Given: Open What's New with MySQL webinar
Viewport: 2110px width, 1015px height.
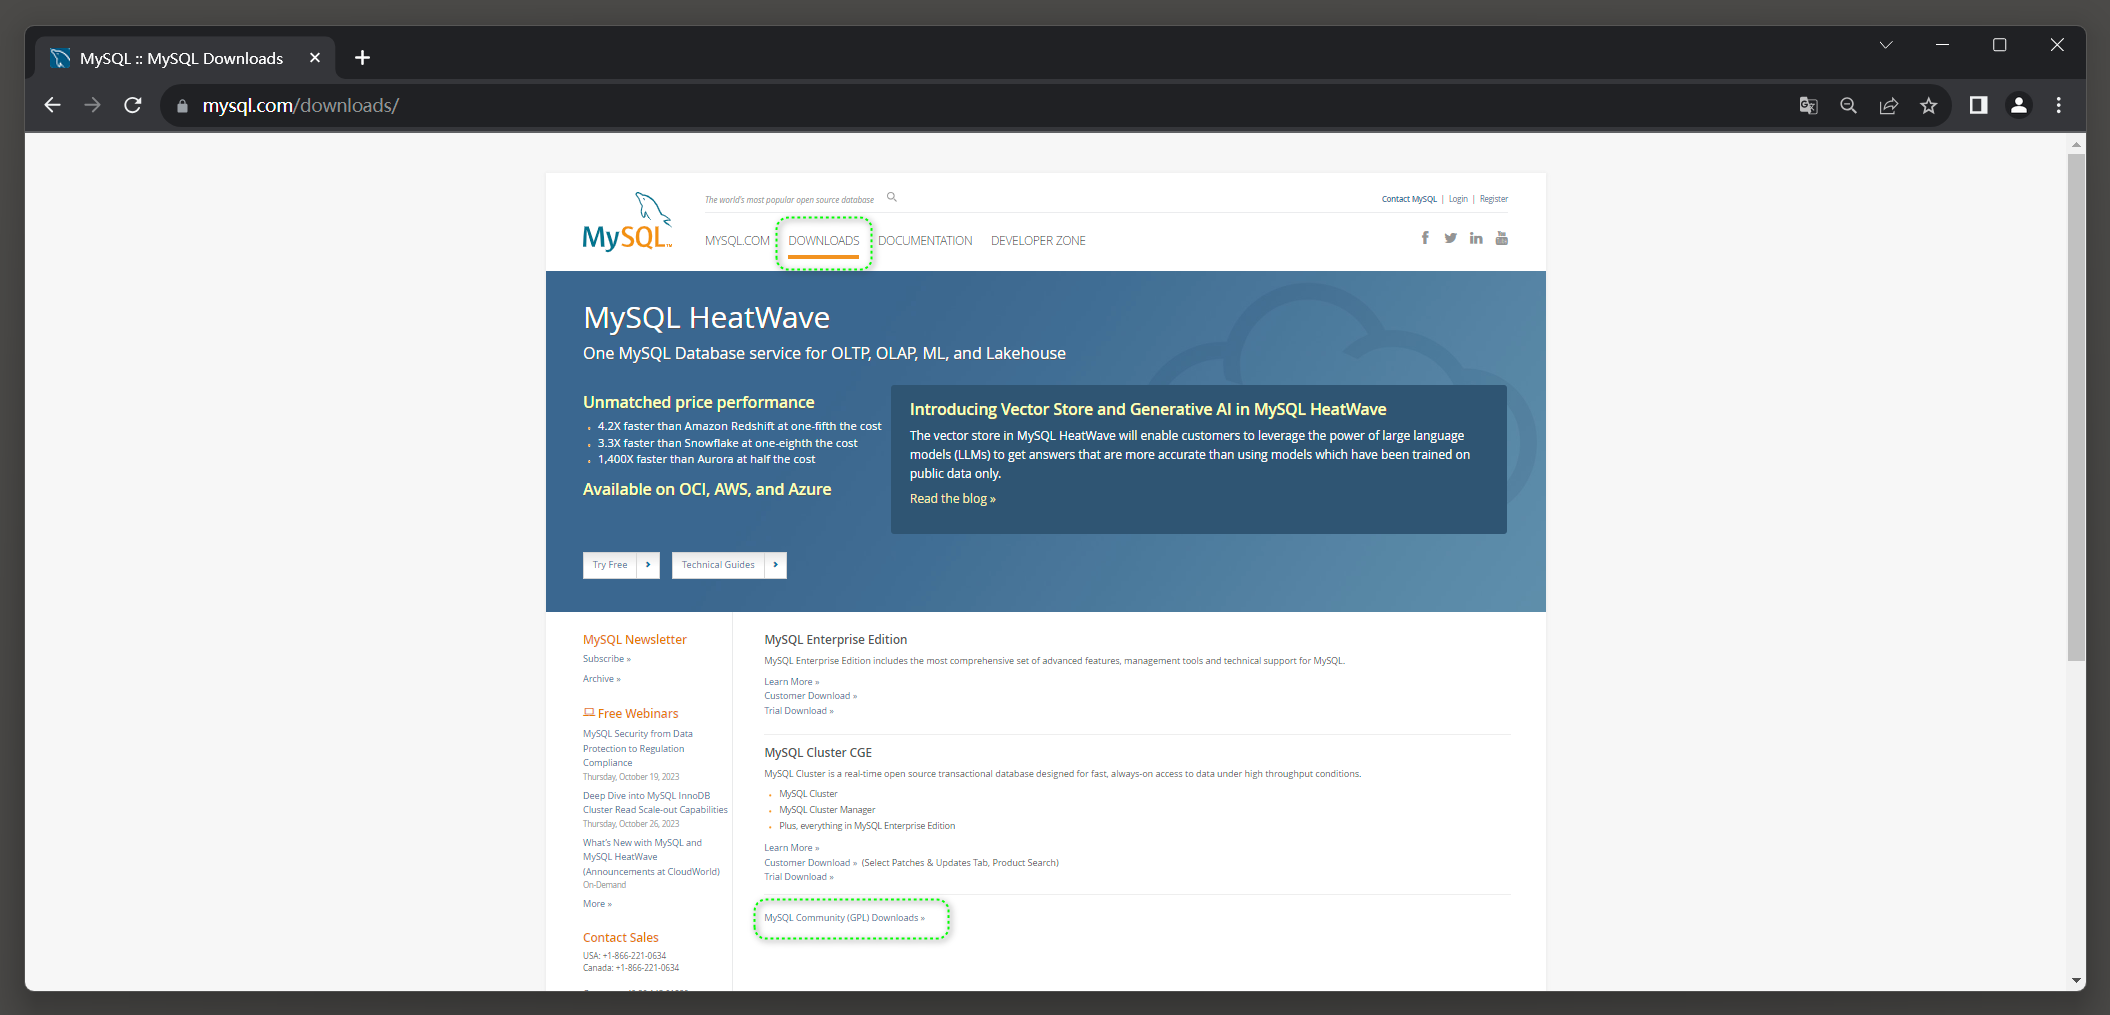Looking at the screenshot, I should (651, 857).
